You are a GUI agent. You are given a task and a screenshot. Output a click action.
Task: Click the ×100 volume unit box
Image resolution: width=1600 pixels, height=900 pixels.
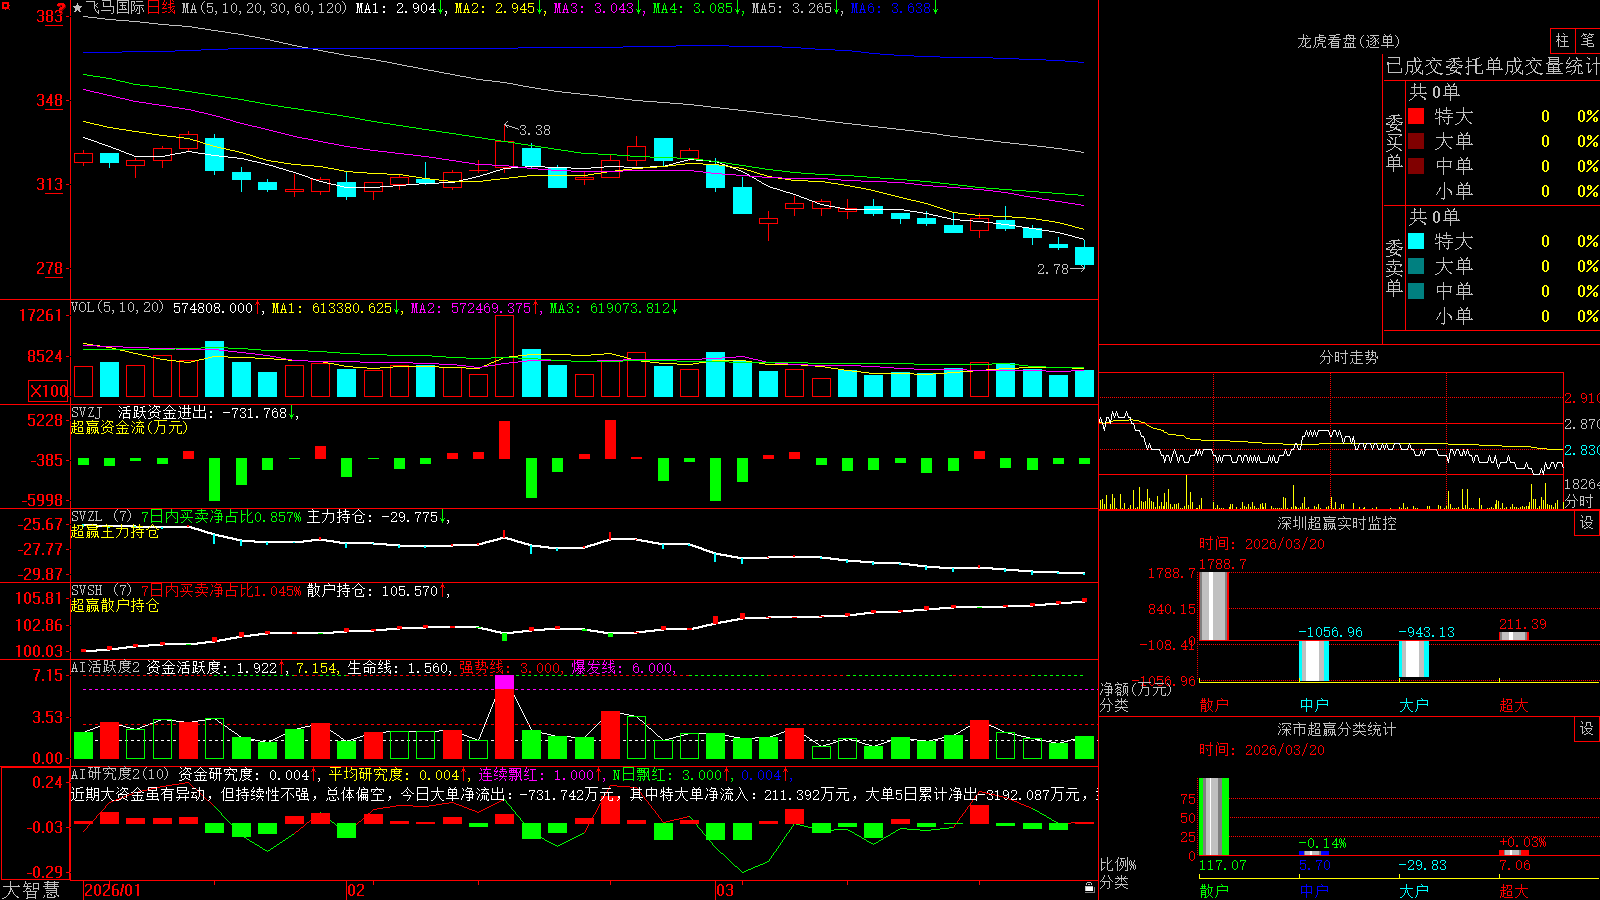[x=49, y=391]
